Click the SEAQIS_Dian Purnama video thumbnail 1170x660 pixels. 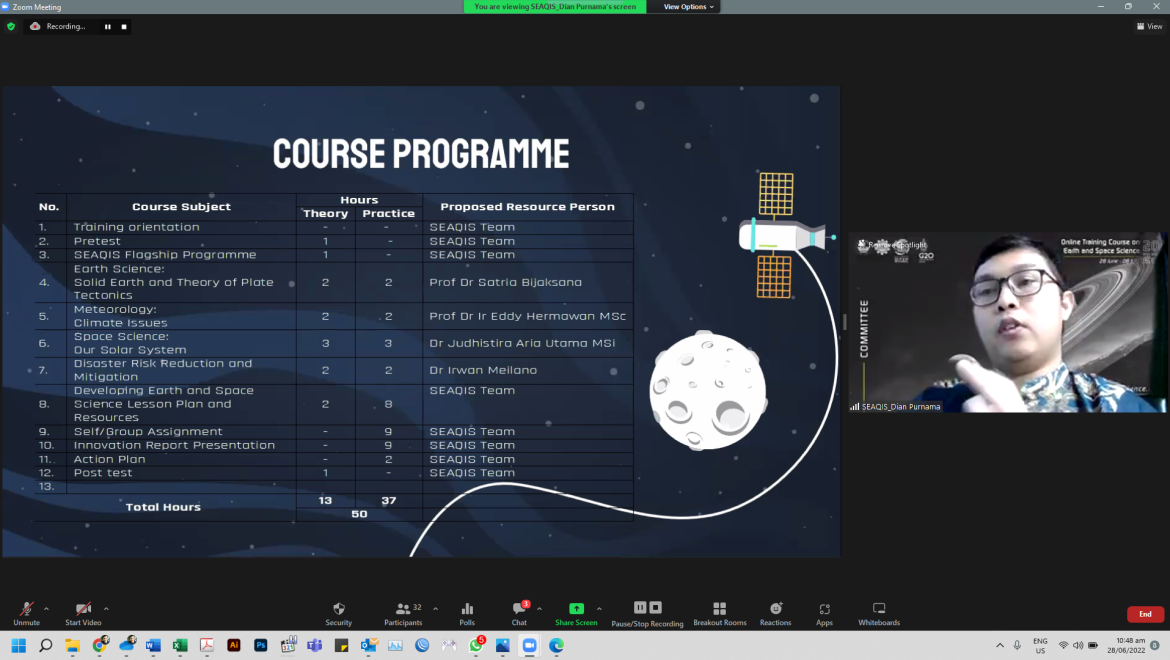pyautogui.click(x=1007, y=322)
